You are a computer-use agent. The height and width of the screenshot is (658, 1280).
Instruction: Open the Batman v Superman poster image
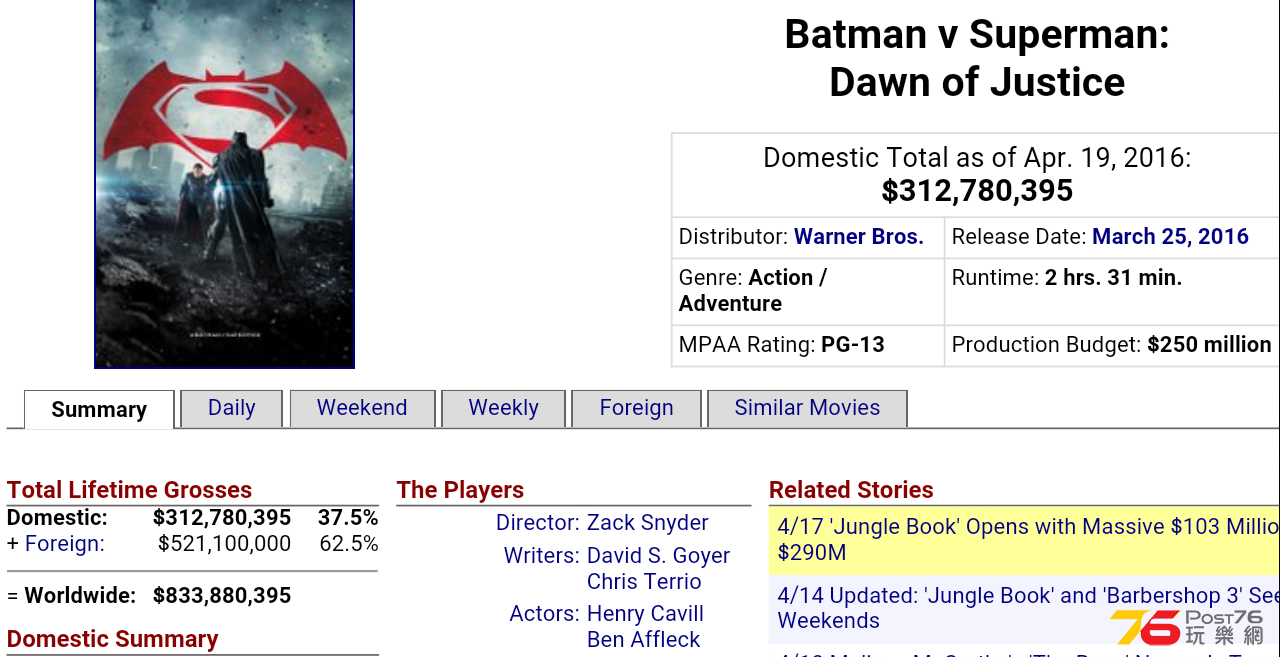point(224,184)
